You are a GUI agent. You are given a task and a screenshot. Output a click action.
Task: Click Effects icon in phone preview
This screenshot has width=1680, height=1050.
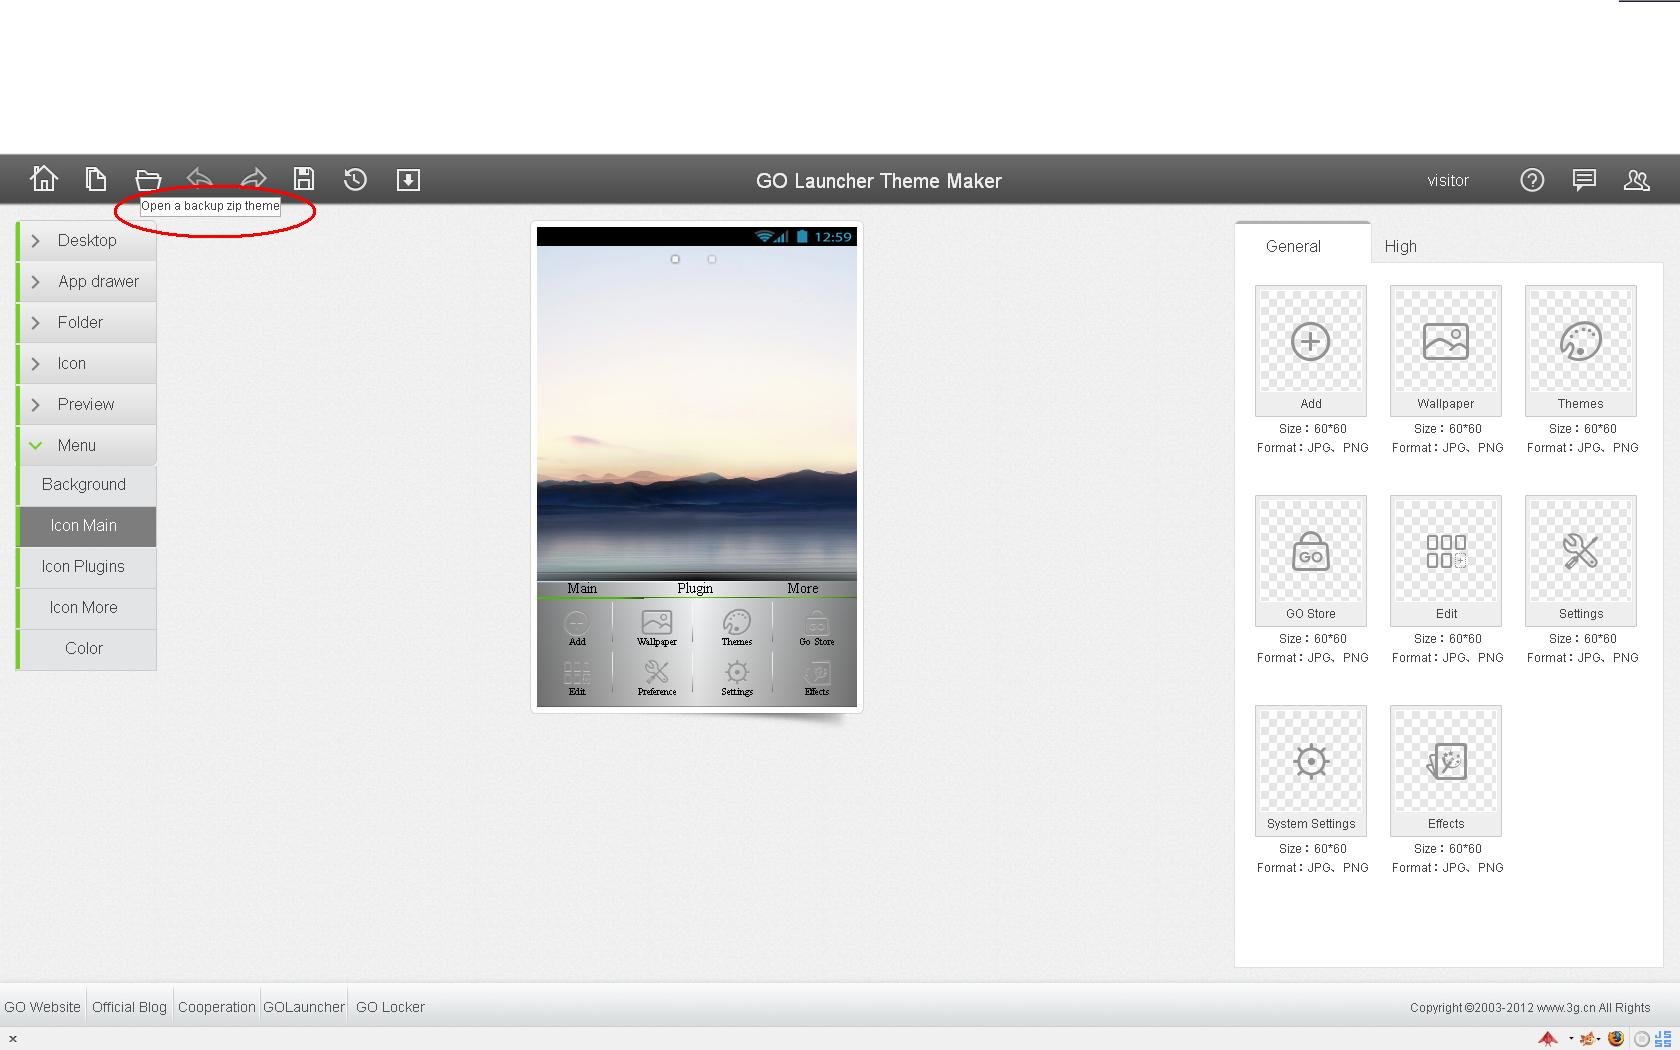pos(817,677)
